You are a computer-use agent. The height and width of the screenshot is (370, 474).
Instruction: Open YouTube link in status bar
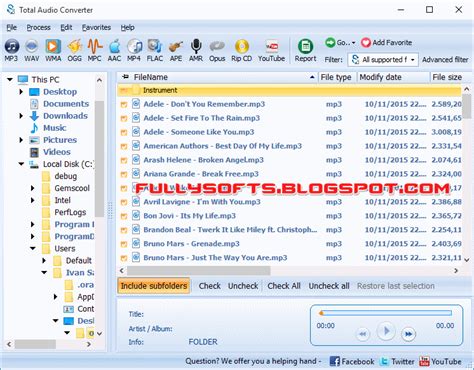440,361
